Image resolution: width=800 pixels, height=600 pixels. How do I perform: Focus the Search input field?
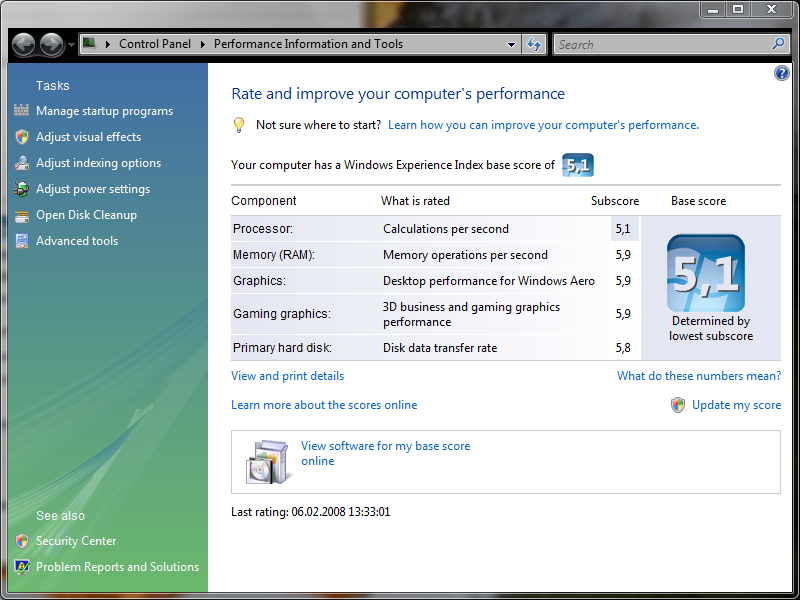[662, 44]
